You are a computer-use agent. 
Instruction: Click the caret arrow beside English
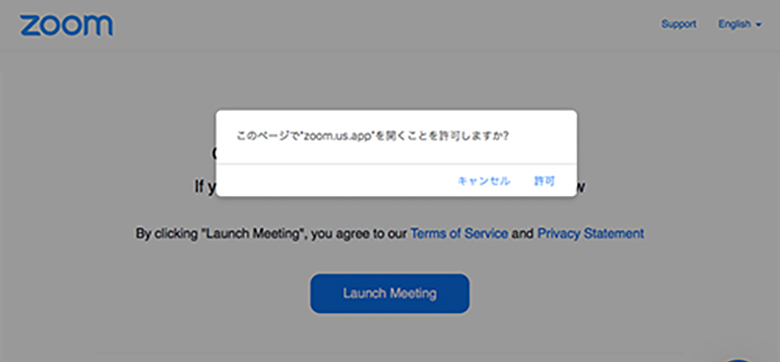pos(758,25)
